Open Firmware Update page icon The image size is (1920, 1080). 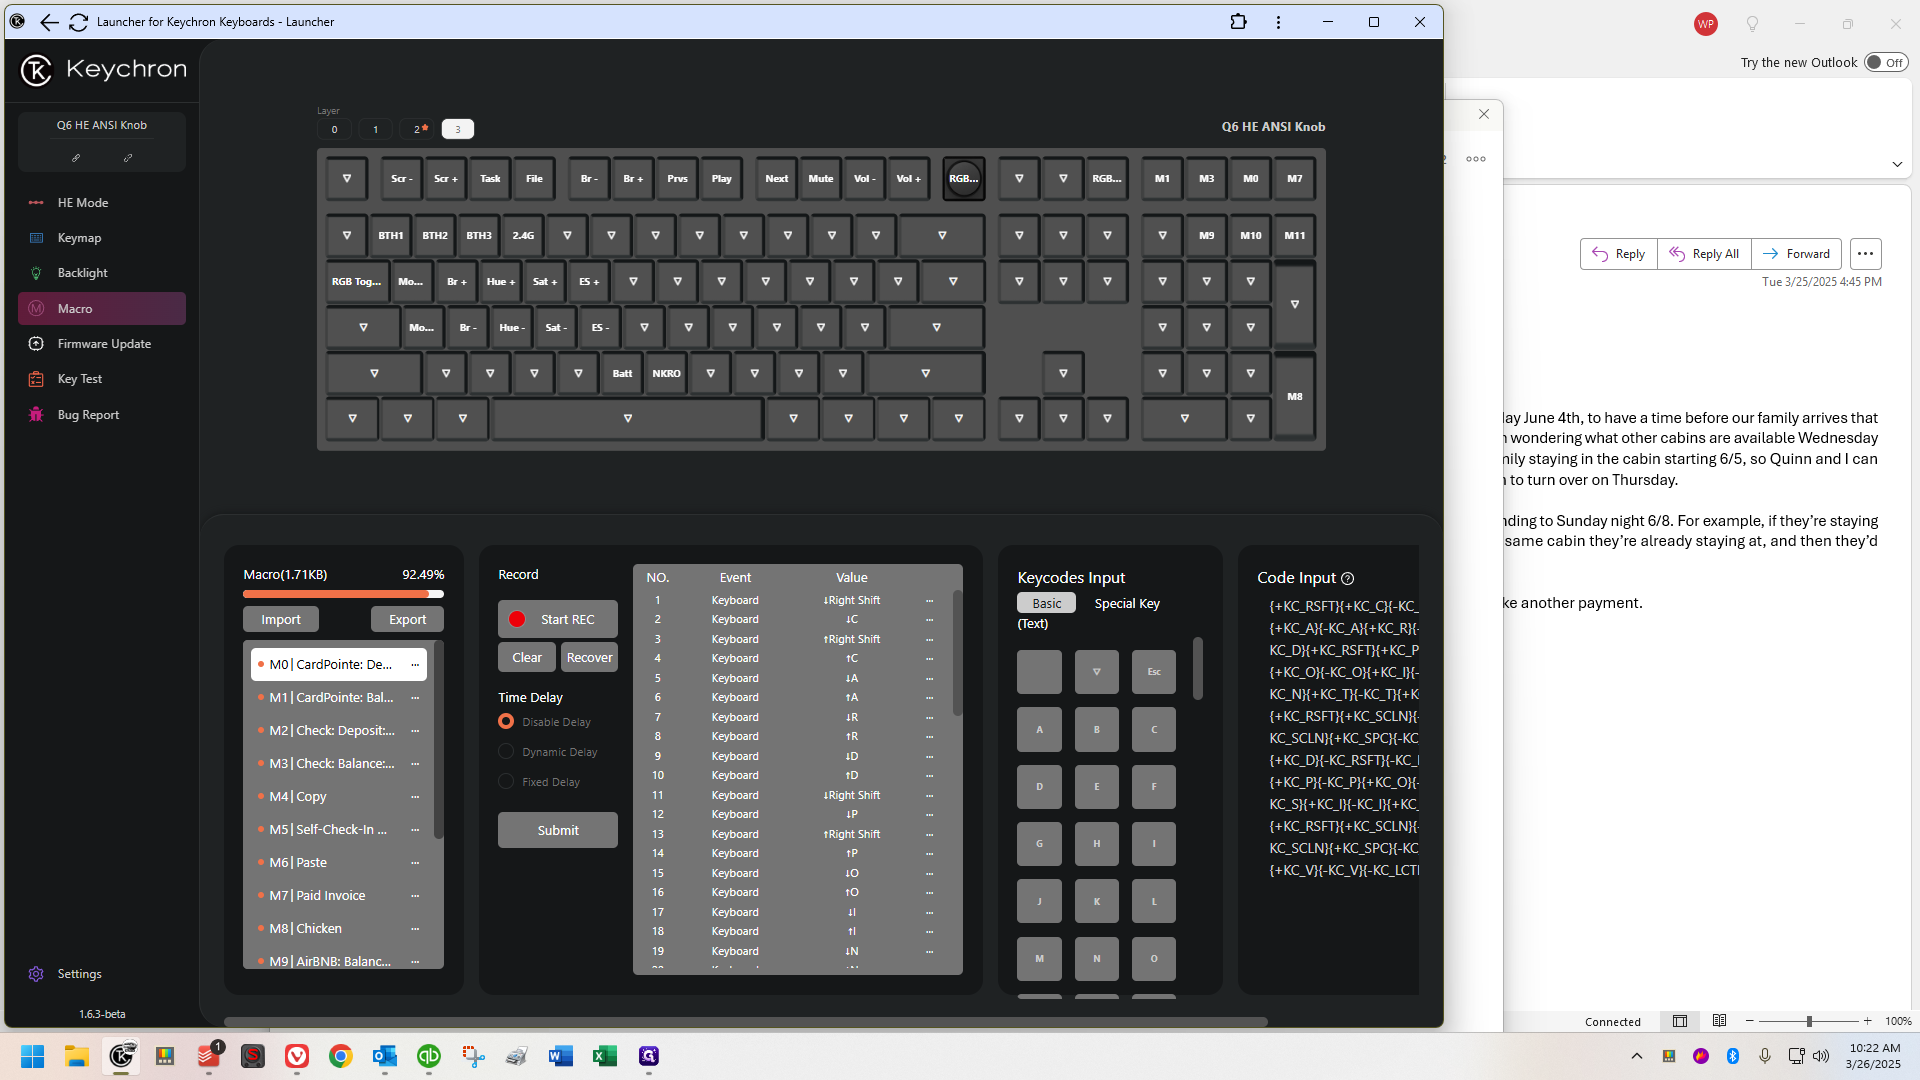36,344
